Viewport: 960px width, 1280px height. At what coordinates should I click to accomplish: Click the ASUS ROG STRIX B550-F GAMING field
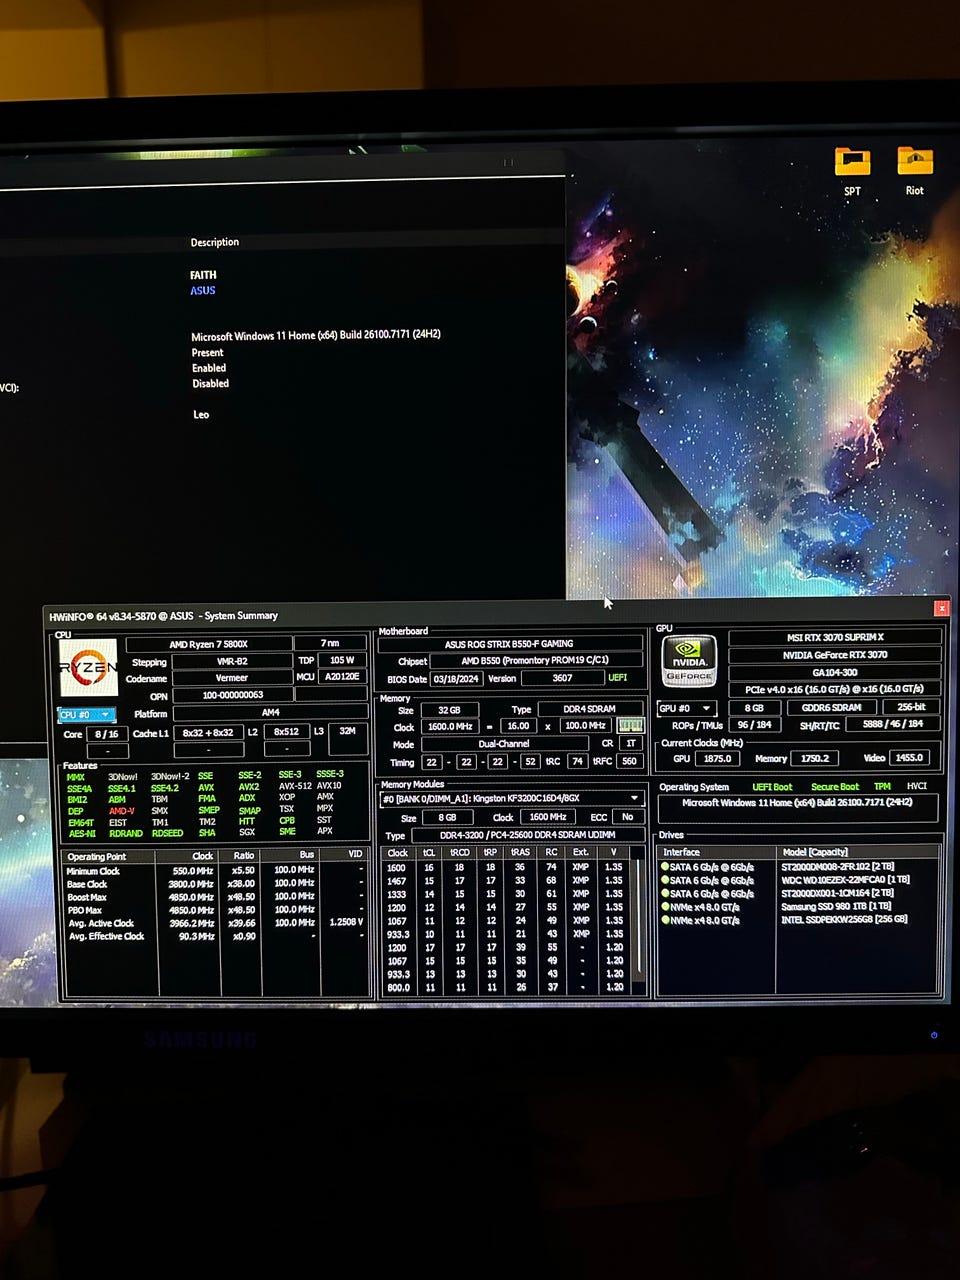pyautogui.click(x=510, y=644)
